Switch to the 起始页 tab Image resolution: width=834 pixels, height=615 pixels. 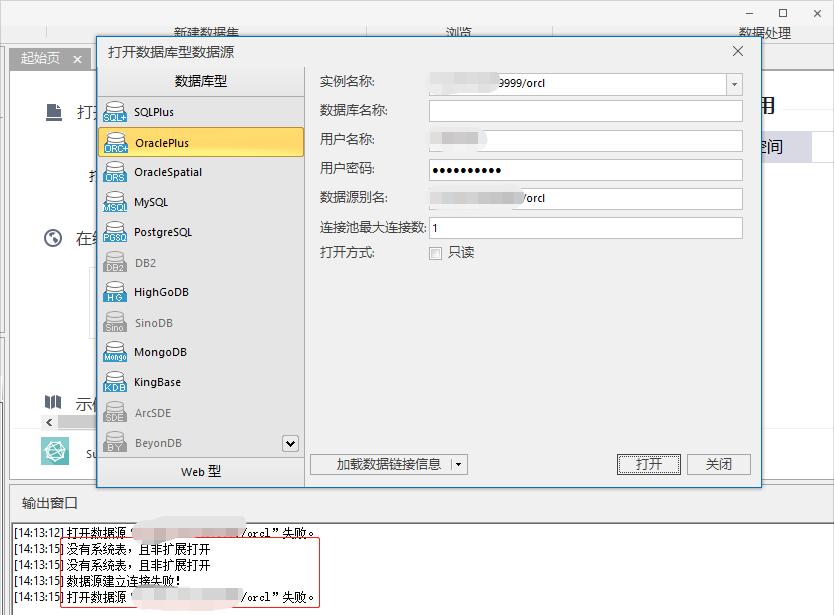click(40, 58)
